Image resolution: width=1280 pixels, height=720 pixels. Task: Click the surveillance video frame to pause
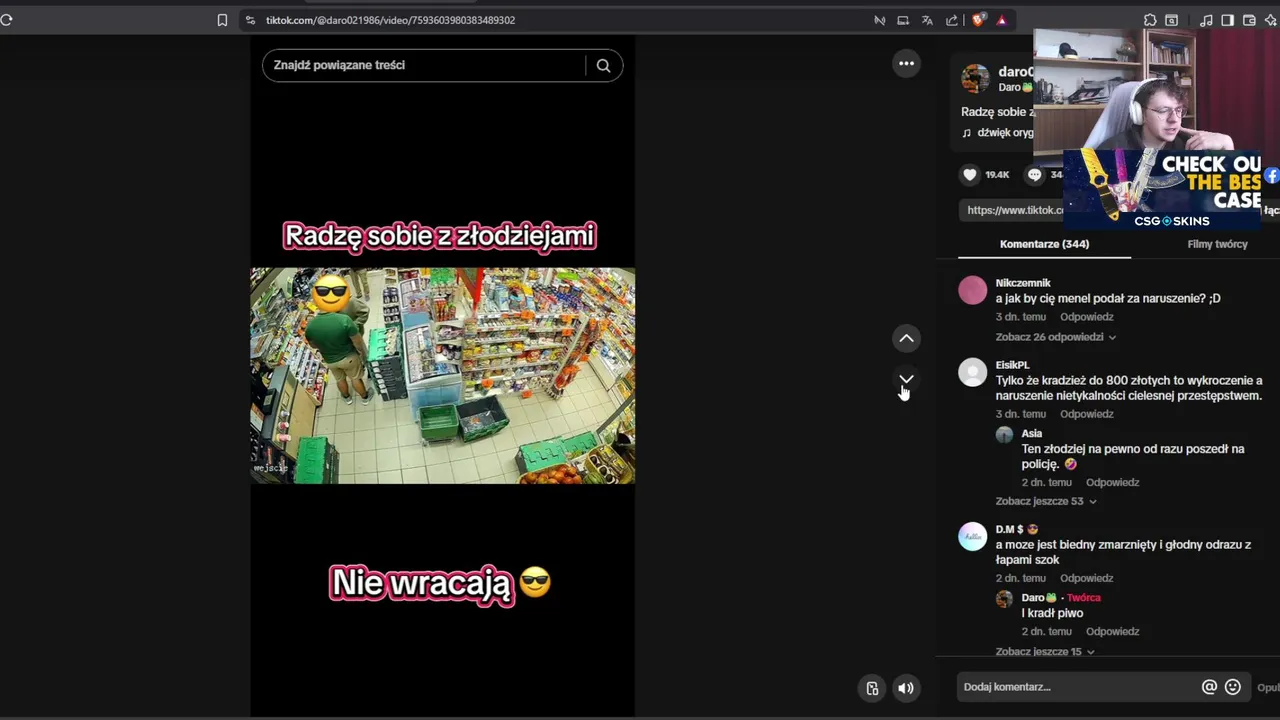(442, 375)
